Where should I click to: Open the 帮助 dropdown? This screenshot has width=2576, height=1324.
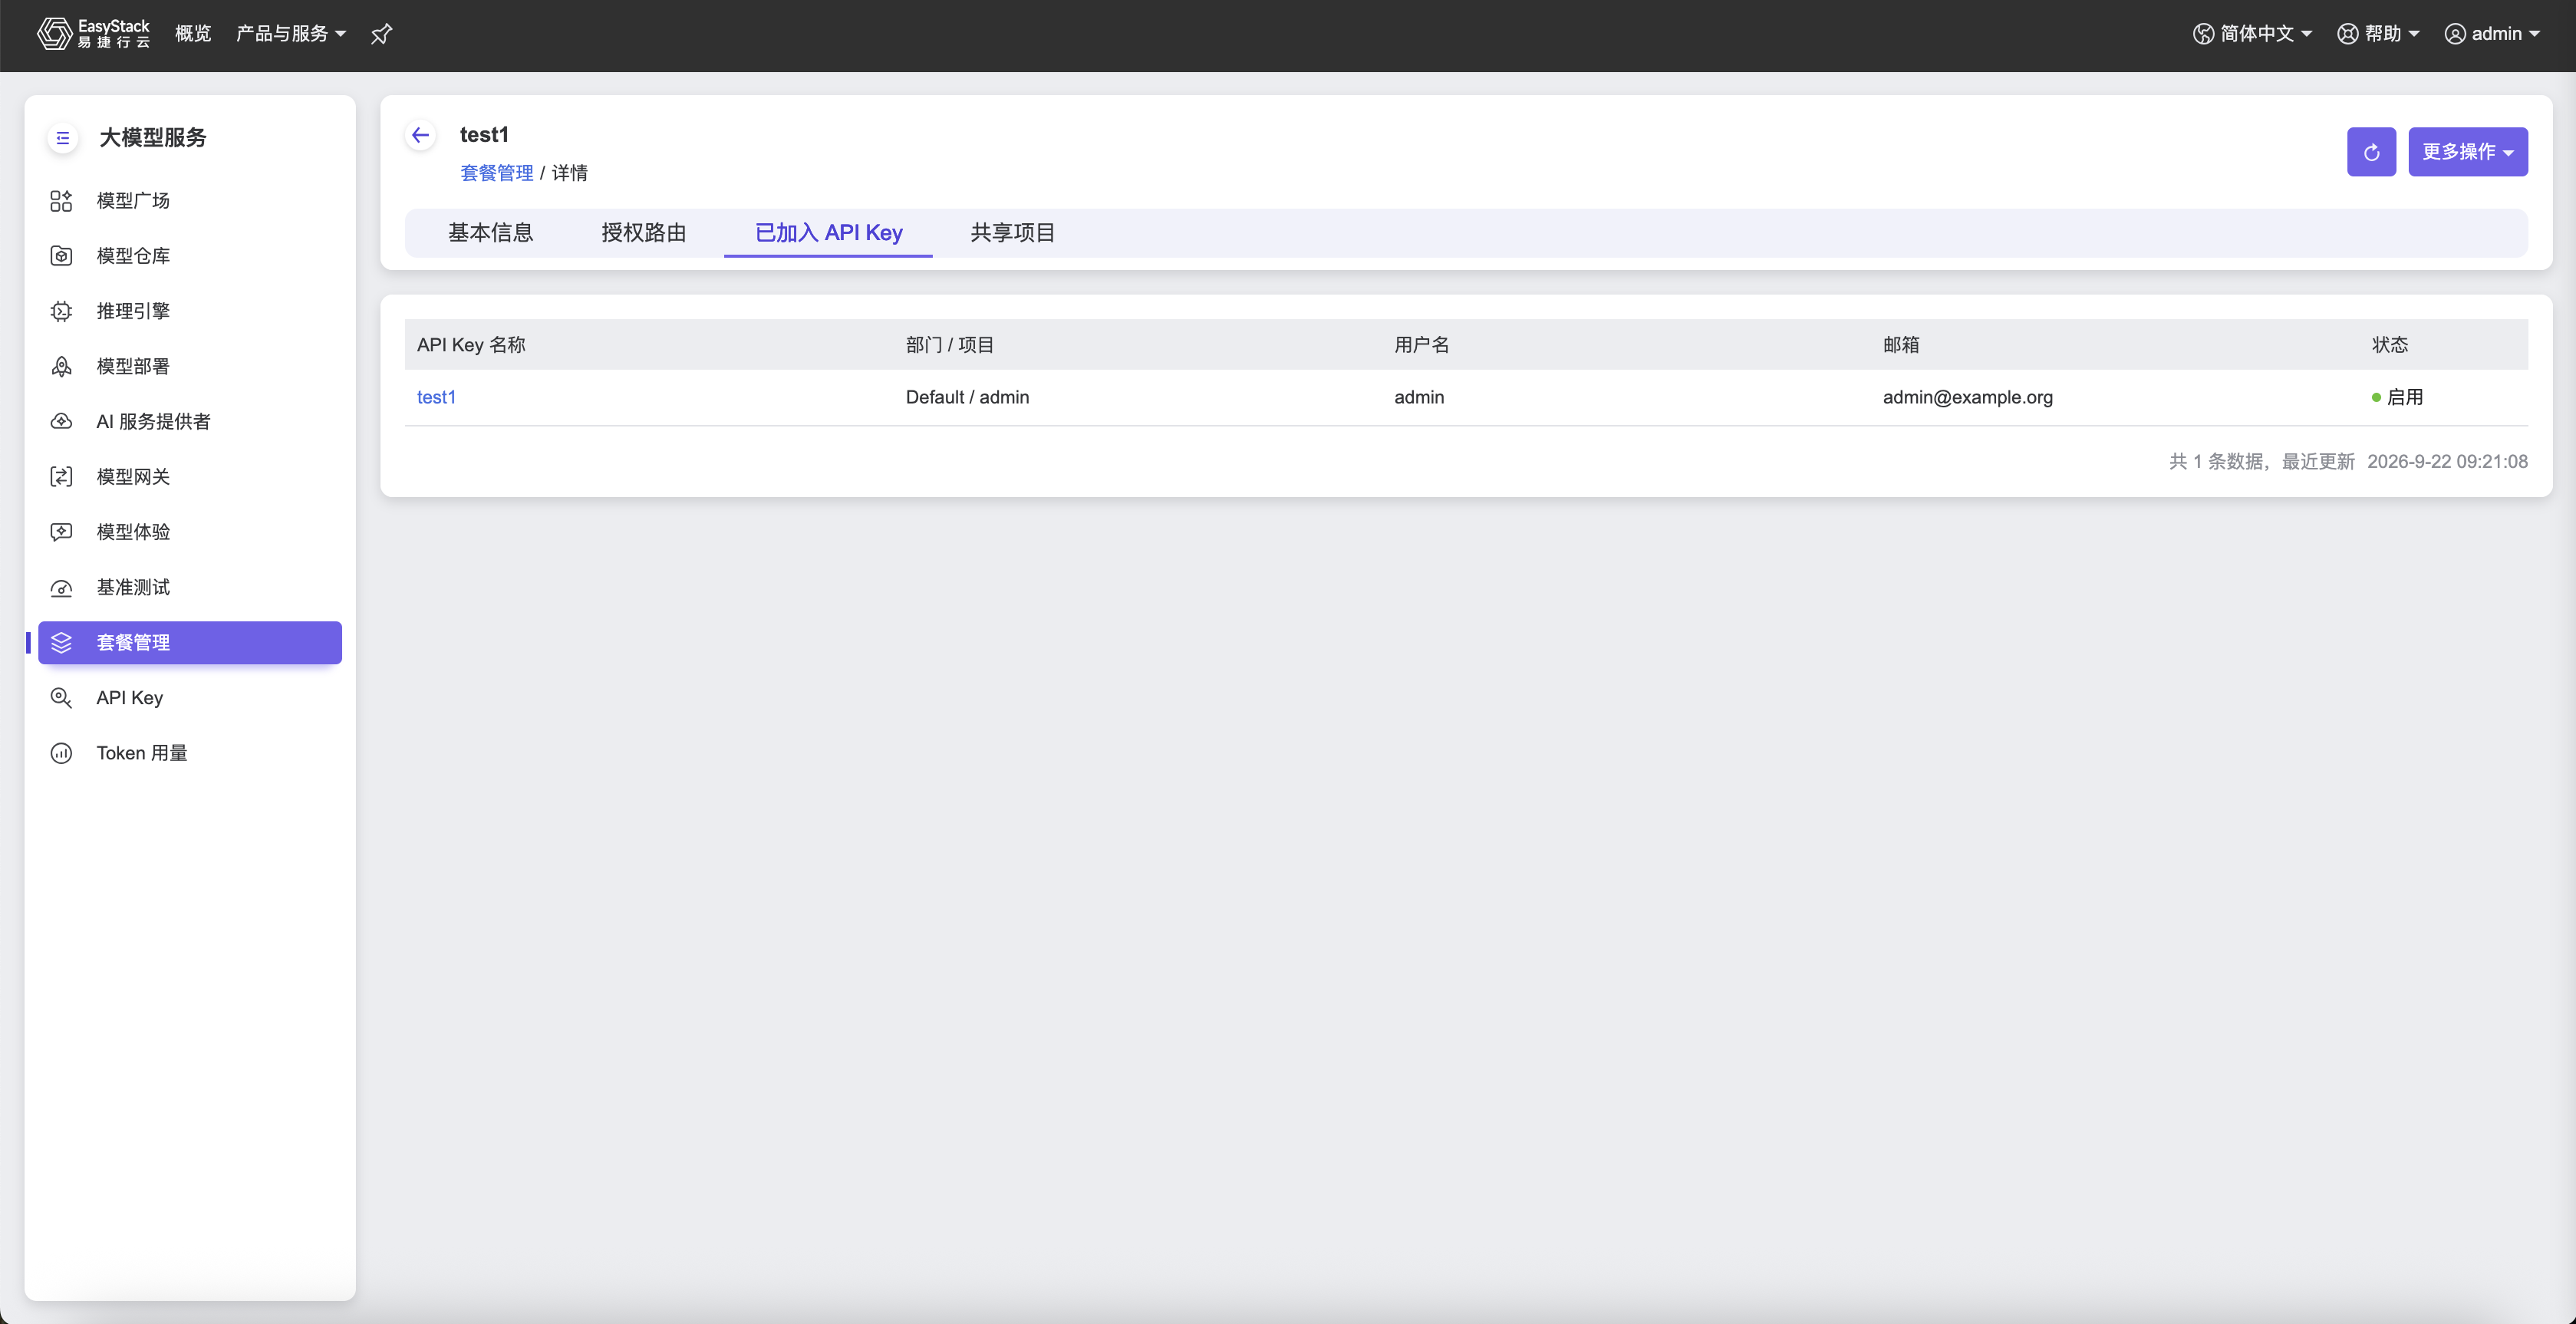[x=2377, y=34]
